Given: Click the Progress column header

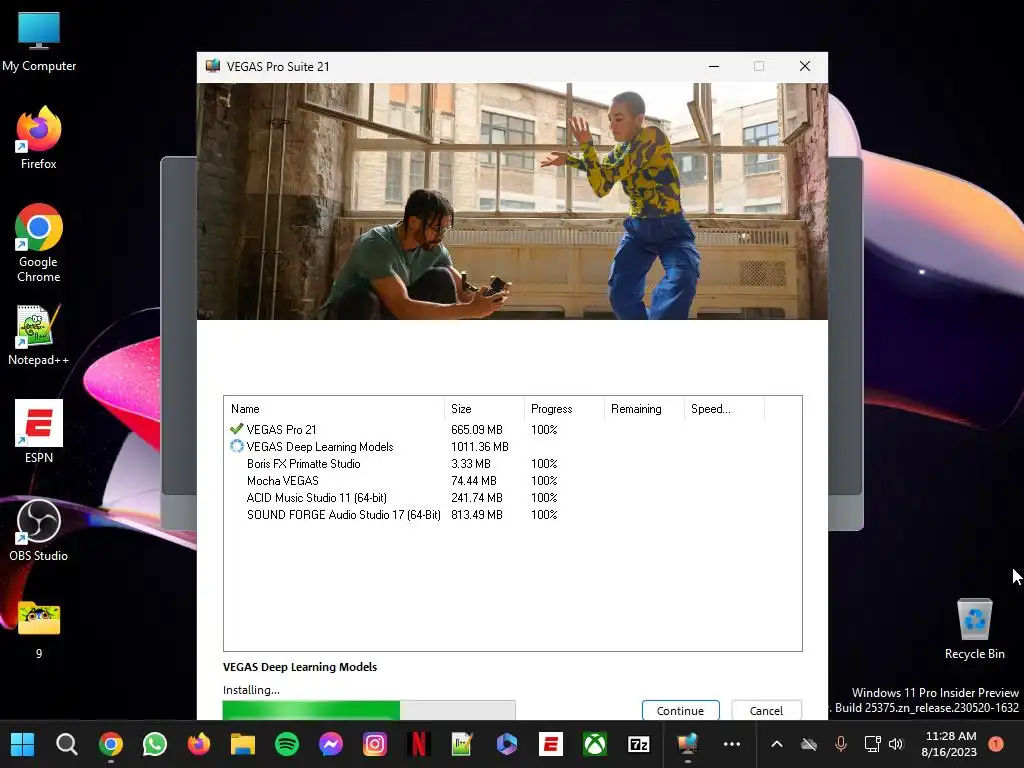Looking at the screenshot, I should [x=564, y=409].
